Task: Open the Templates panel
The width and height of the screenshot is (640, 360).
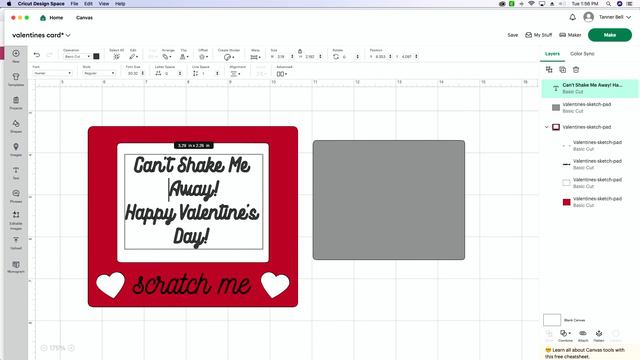Action: coord(16,79)
